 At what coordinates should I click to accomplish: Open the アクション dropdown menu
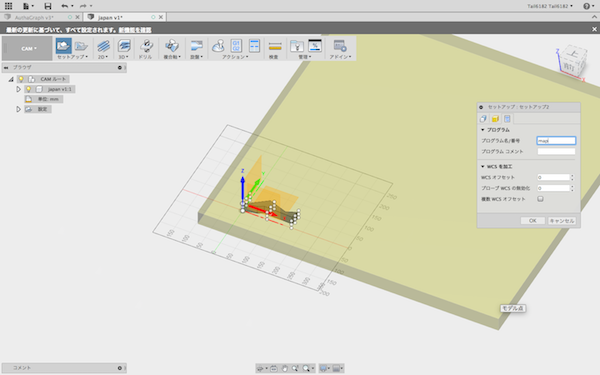[x=235, y=57]
